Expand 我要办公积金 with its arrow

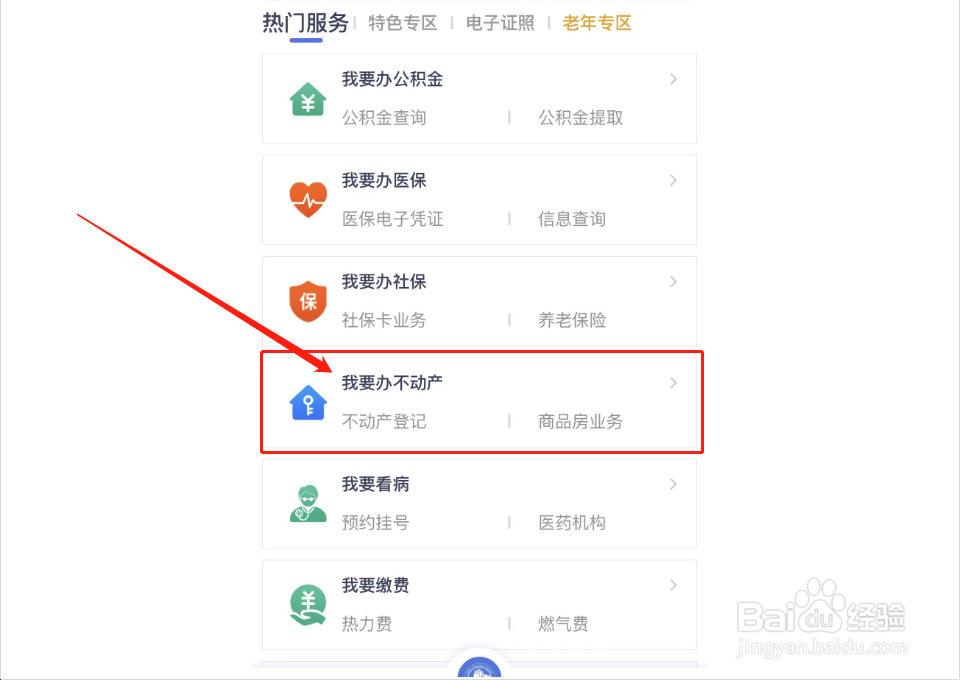673,79
